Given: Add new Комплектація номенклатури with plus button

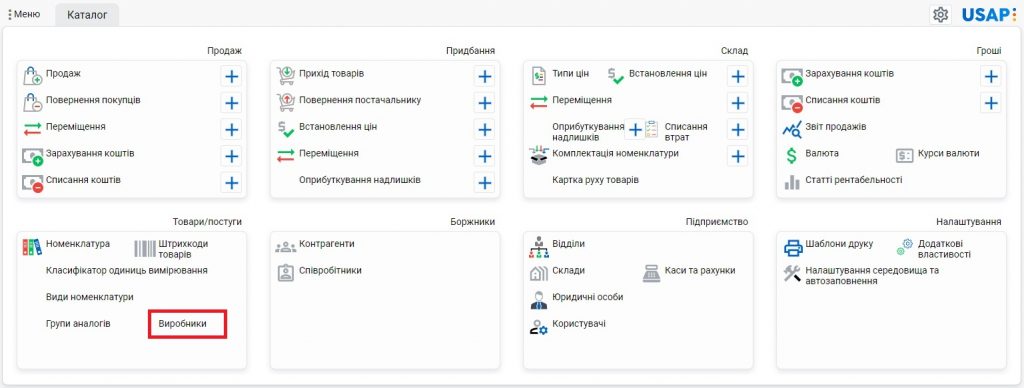Looking at the screenshot, I should [737, 157].
